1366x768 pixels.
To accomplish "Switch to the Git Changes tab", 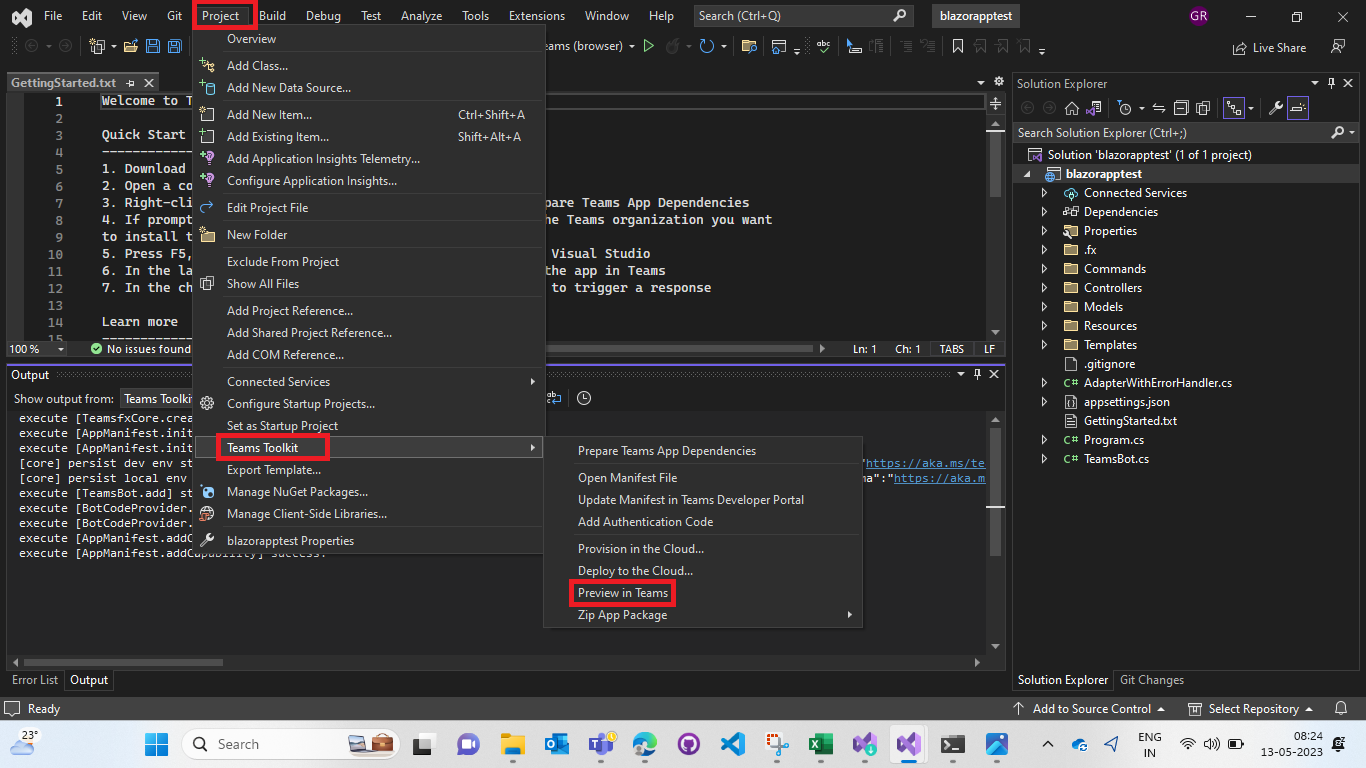I will [x=1152, y=680].
